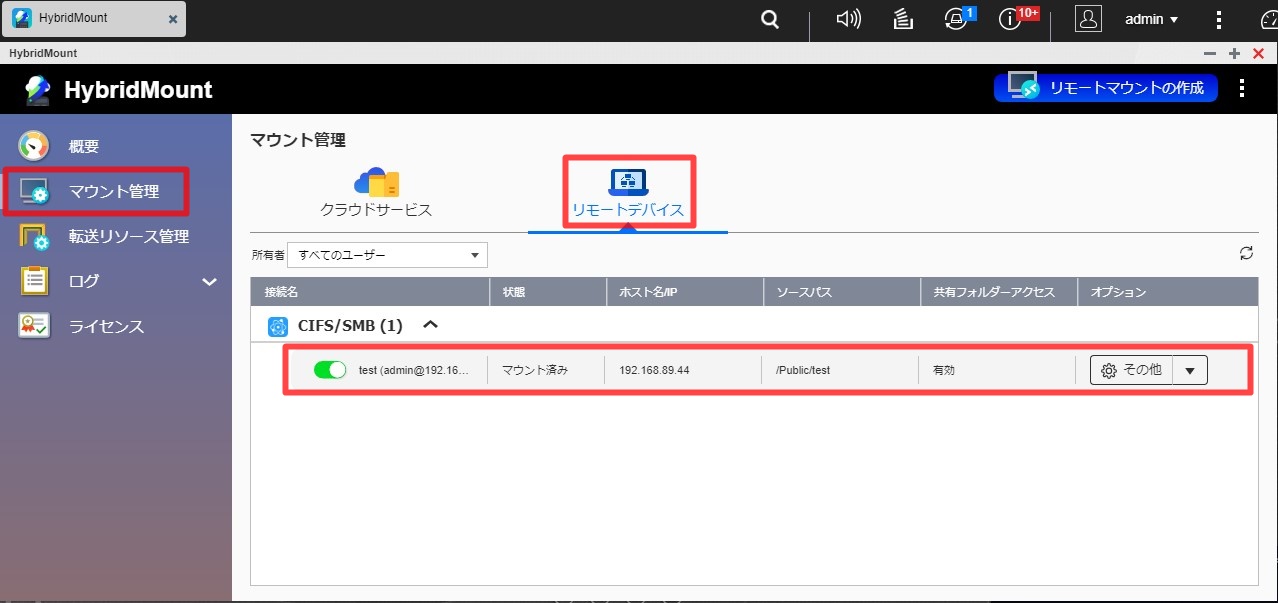Open ログ in sidebar
1278x603 pixels.
tap(84, 282)
